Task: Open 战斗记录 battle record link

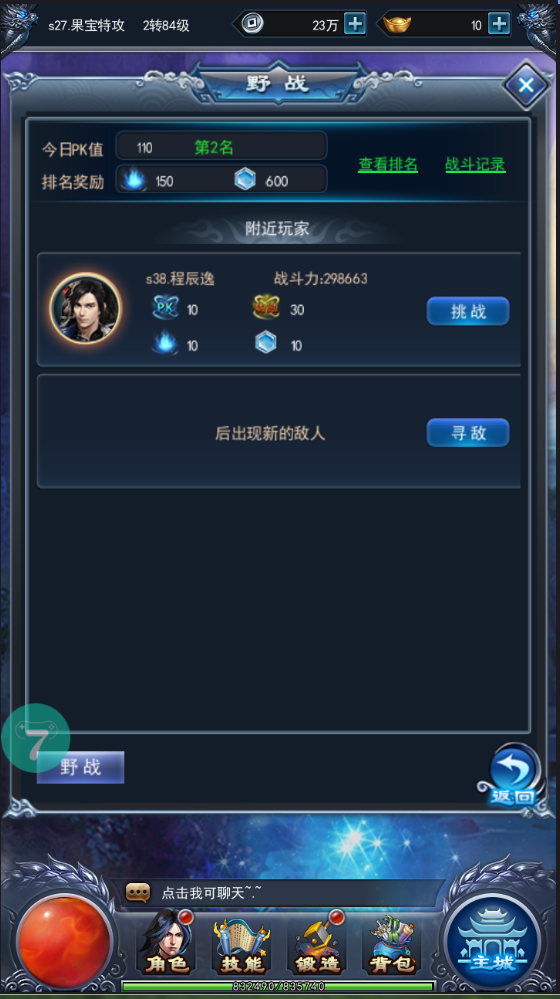Action: click(475, 164)
